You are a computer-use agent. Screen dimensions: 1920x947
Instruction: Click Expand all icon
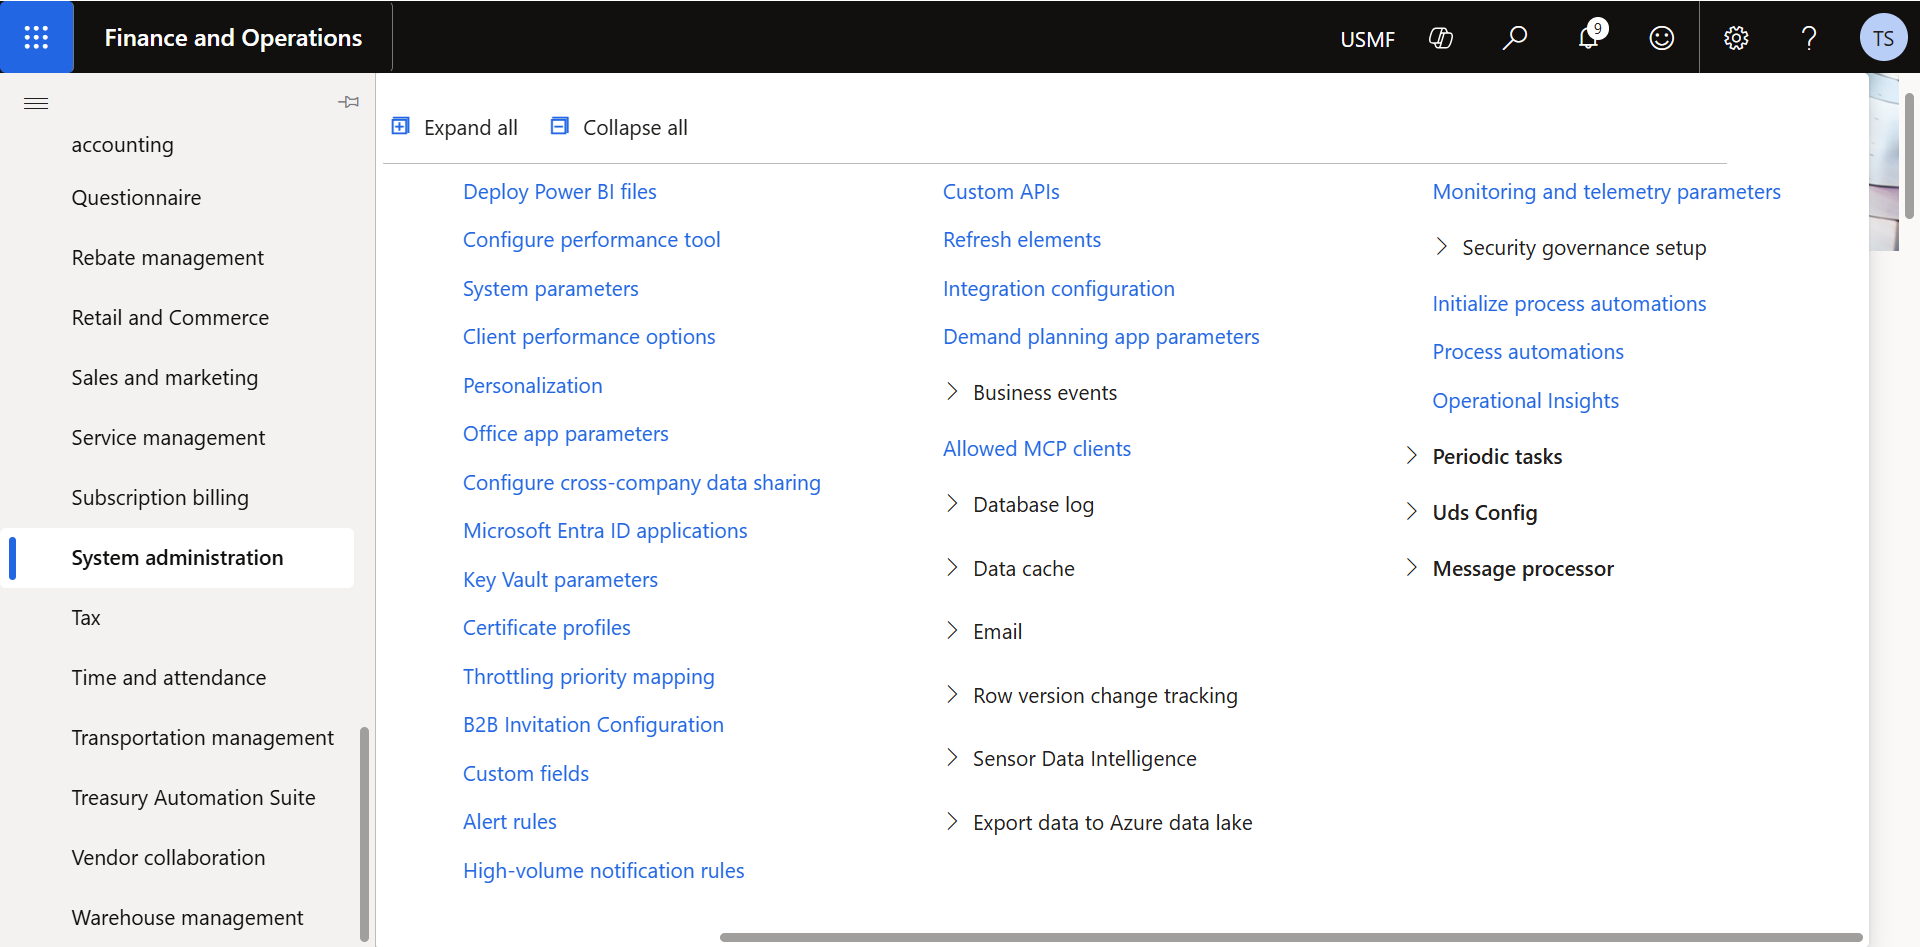tap(401, 126)
